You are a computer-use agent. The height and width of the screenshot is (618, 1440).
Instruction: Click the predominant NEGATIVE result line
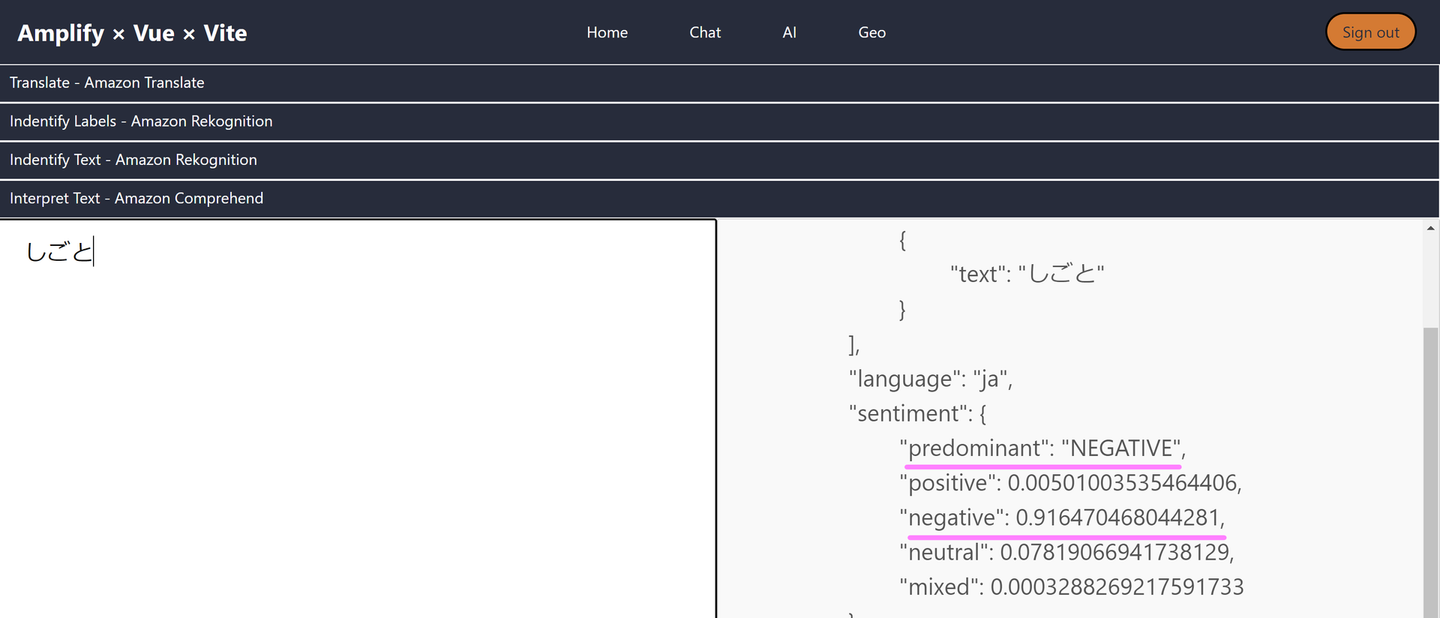pos(1042,448)
